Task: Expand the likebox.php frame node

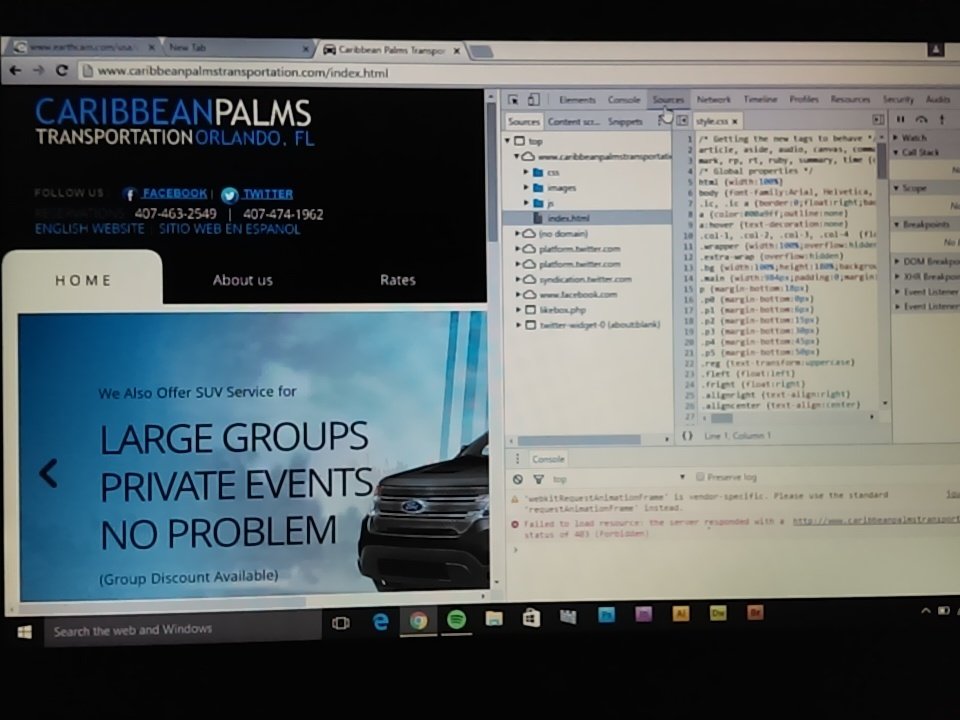Action: coord(518,310)
